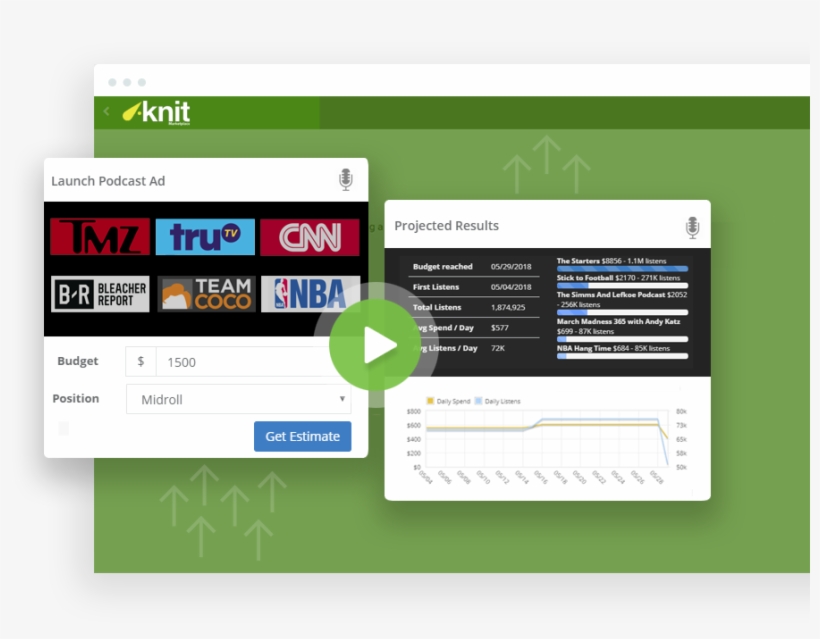Play the video with green play button

coord(374,345)
